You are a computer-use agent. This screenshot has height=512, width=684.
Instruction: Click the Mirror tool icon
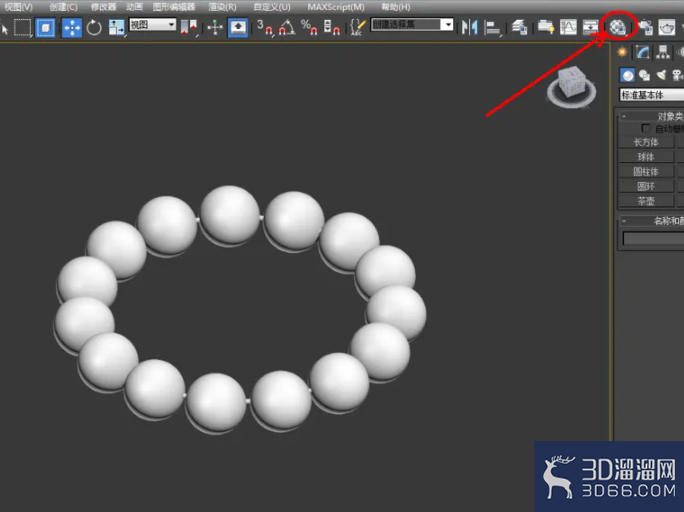(470, 28)
